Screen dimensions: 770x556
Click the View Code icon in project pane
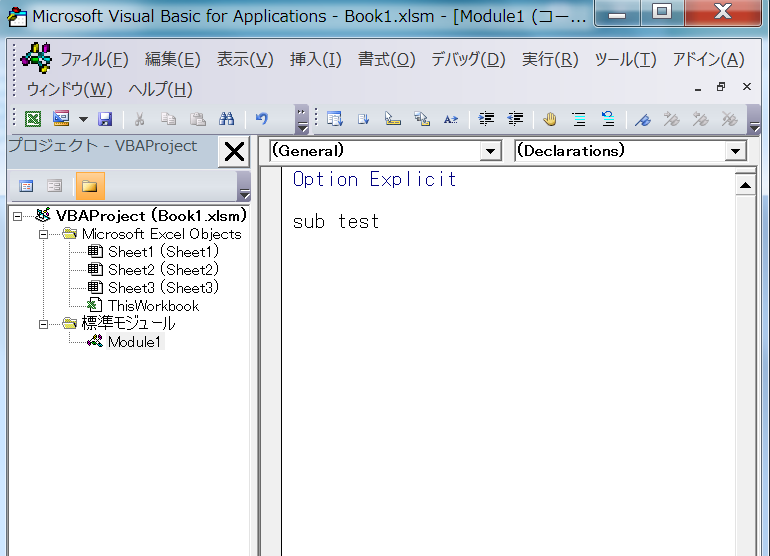tap(26, 186)
